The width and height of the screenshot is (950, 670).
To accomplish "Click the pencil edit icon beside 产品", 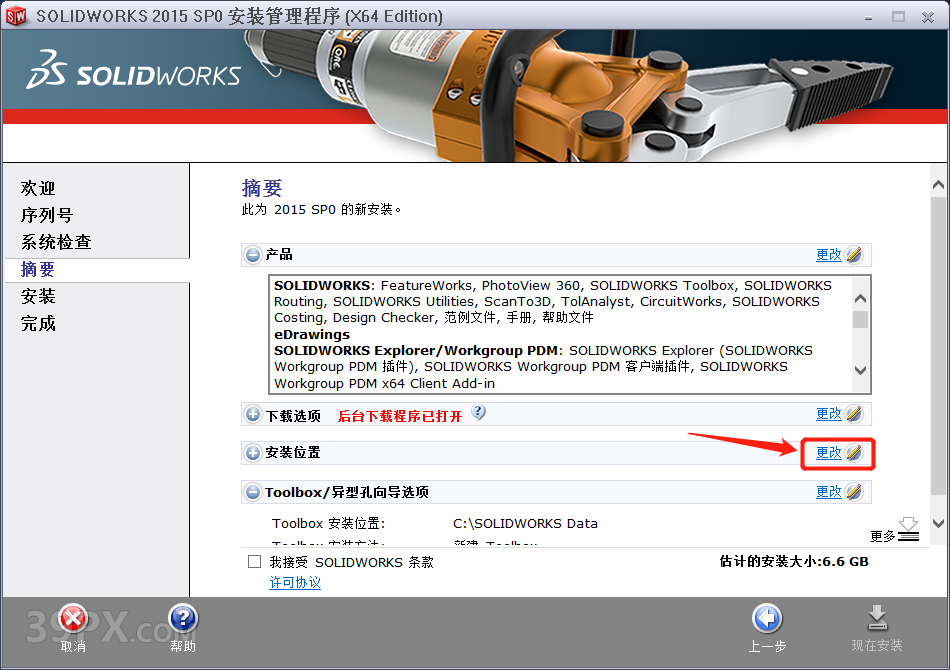I will 855,254.
